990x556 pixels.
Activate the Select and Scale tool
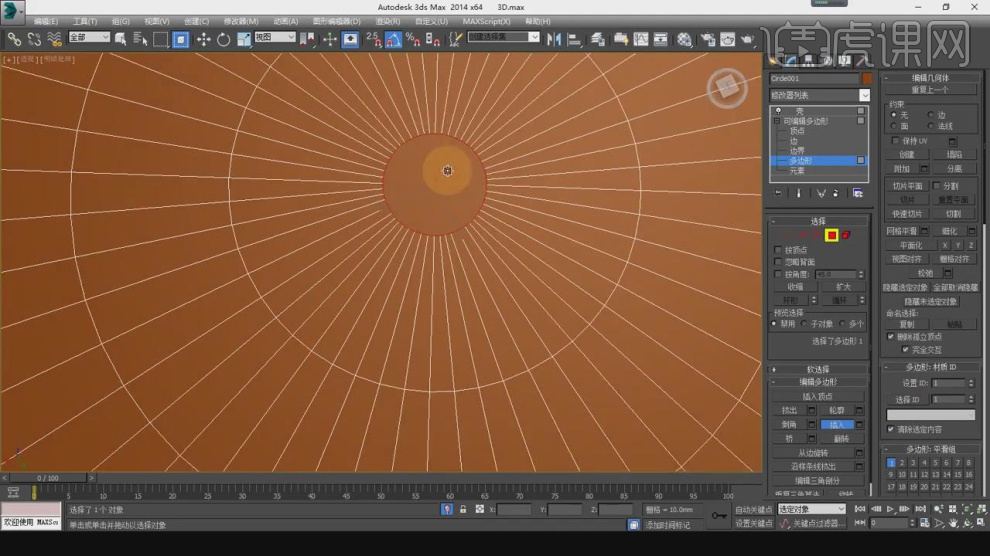point(244,39)
